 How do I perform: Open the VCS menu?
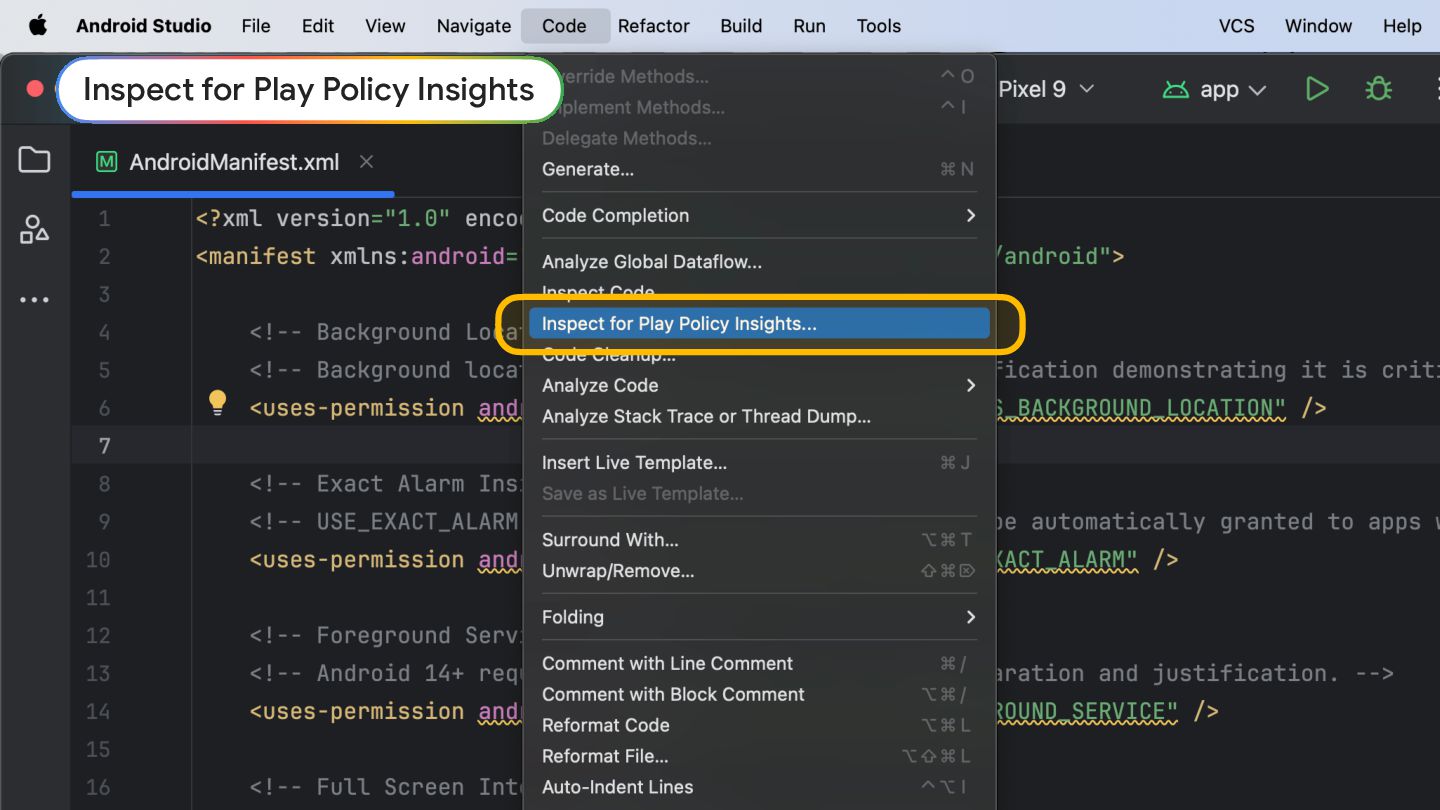[1237, 26]
